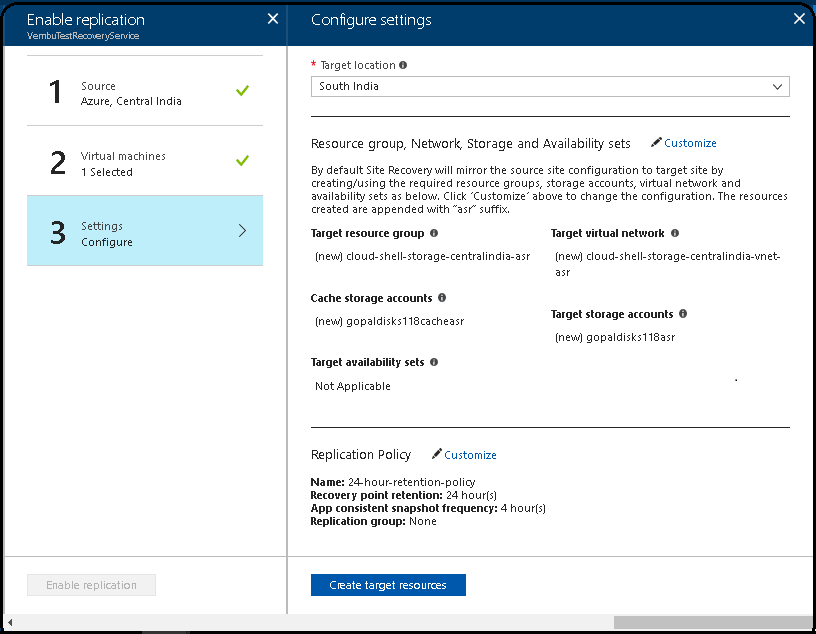Click Create target resources button
The height and width of the screenshot is (634, 816).
pyautogui.click(x=388, y=585)
